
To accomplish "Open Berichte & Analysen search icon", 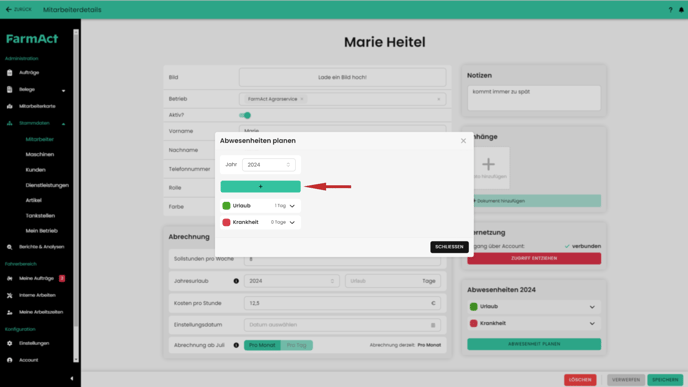I will (10, 247).
